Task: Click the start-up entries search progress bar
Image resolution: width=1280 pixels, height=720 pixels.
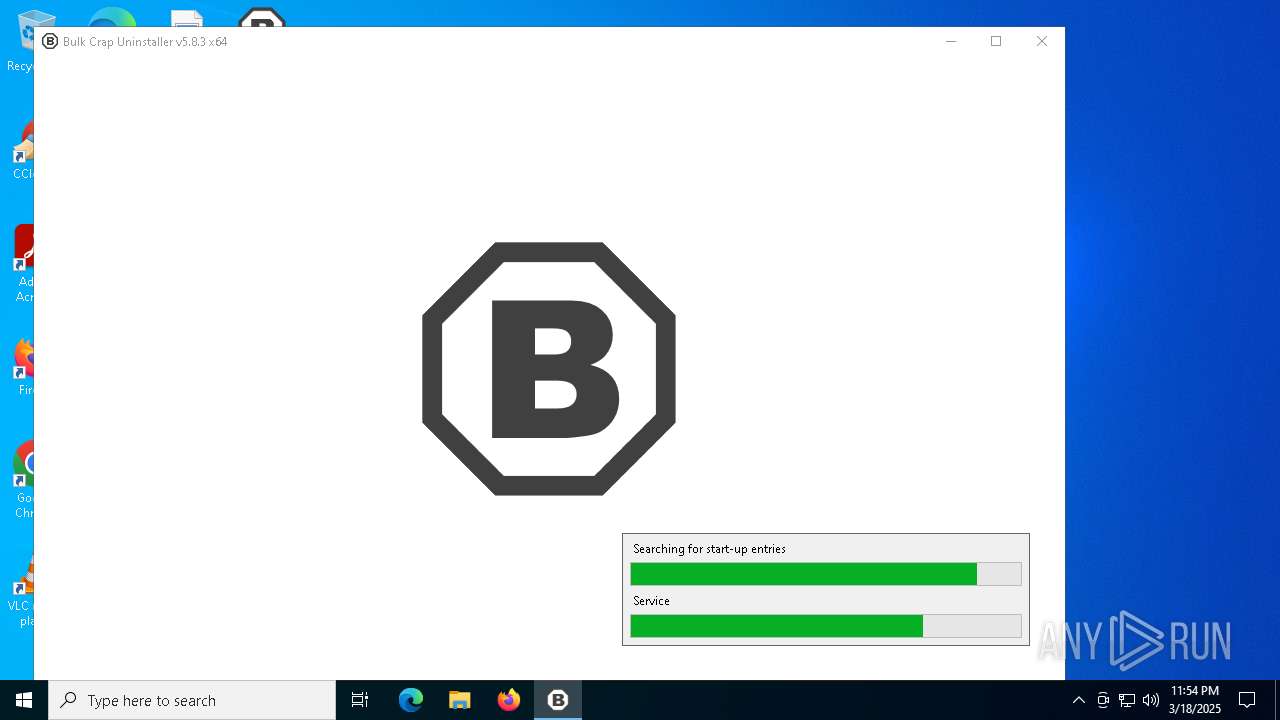Action: 826,574
